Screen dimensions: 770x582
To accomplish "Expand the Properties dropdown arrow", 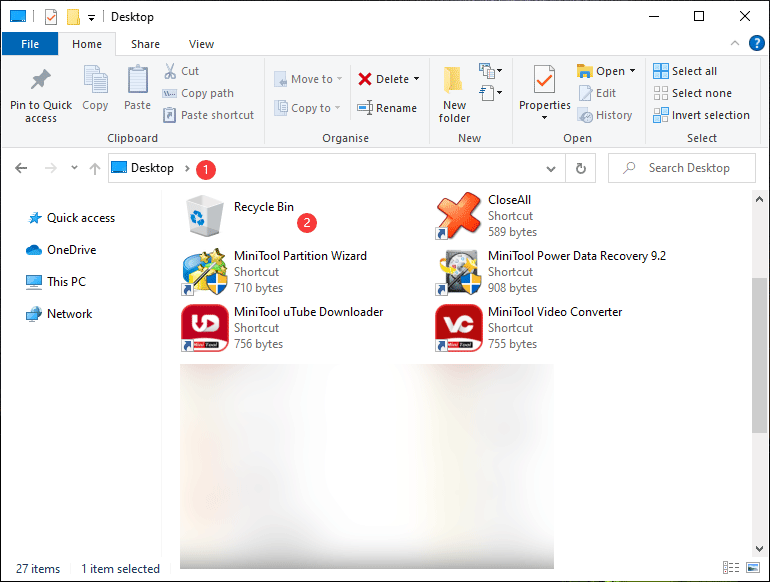I will point(544,118).
